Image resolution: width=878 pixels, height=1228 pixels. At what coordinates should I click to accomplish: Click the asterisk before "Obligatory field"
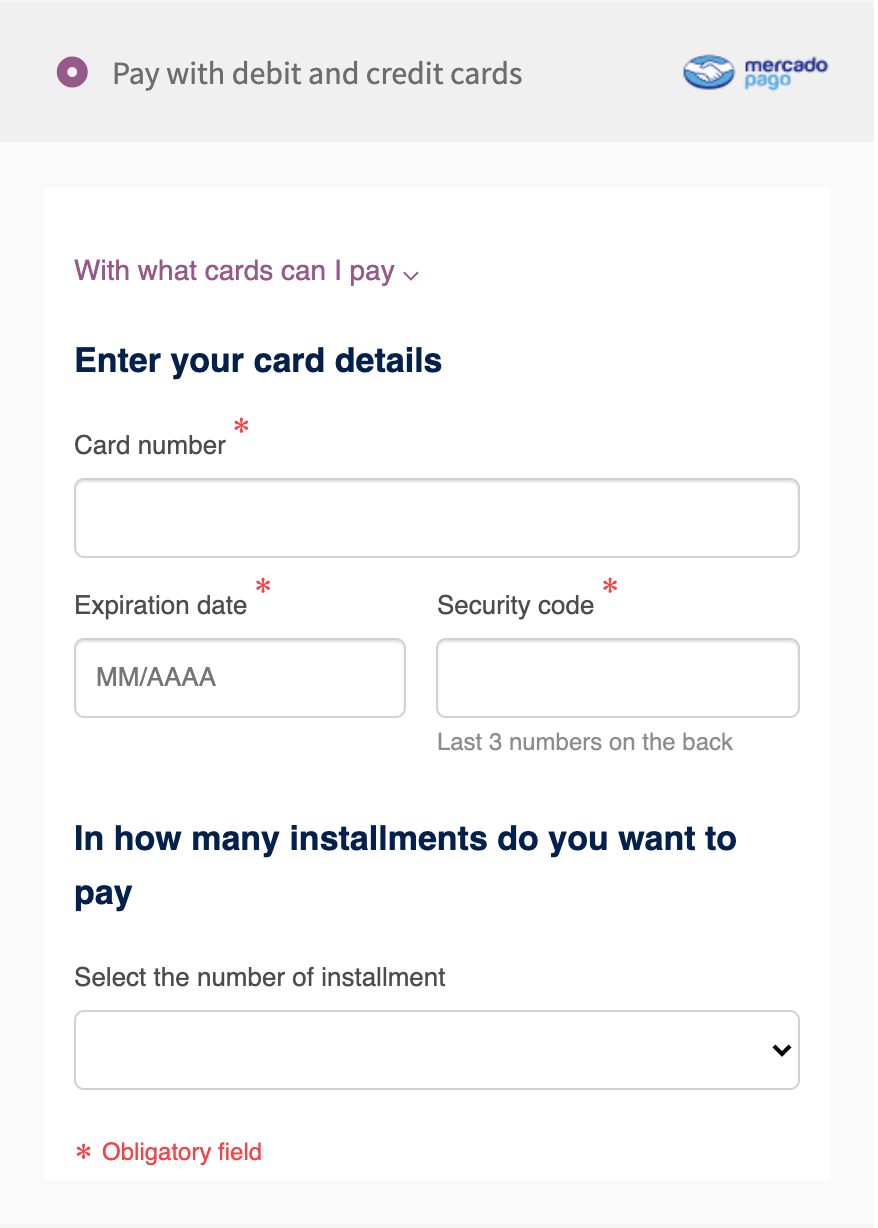[x=84, y=1153]
